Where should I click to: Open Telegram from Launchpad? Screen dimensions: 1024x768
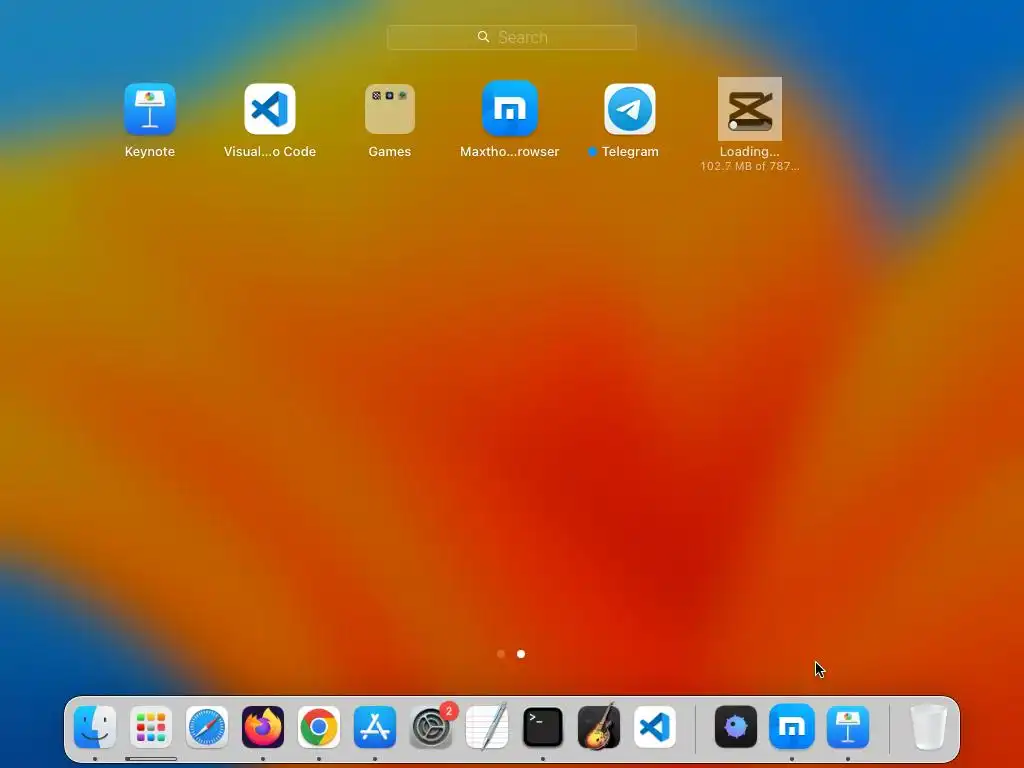click(x=630, y=109)
